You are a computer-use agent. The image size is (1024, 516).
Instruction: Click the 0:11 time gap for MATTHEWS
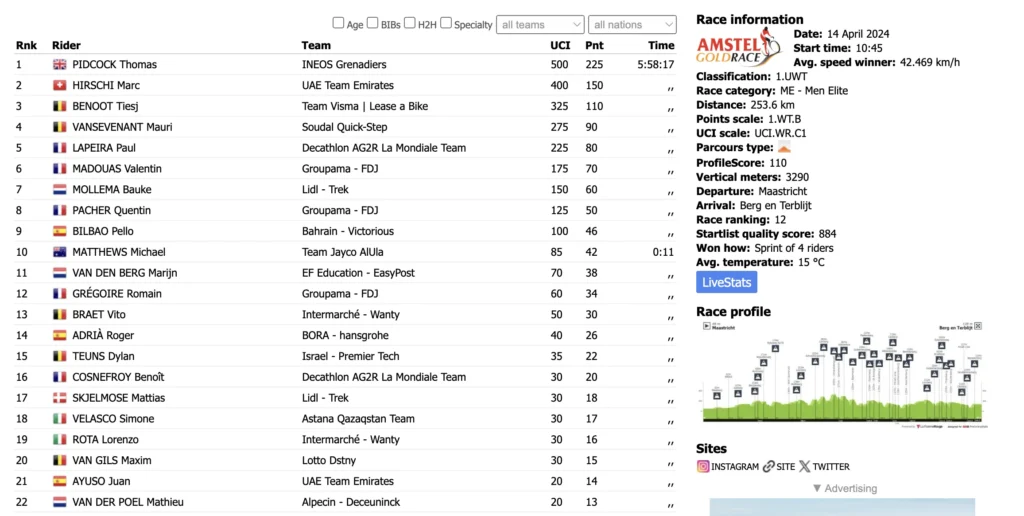pos(663,252)
